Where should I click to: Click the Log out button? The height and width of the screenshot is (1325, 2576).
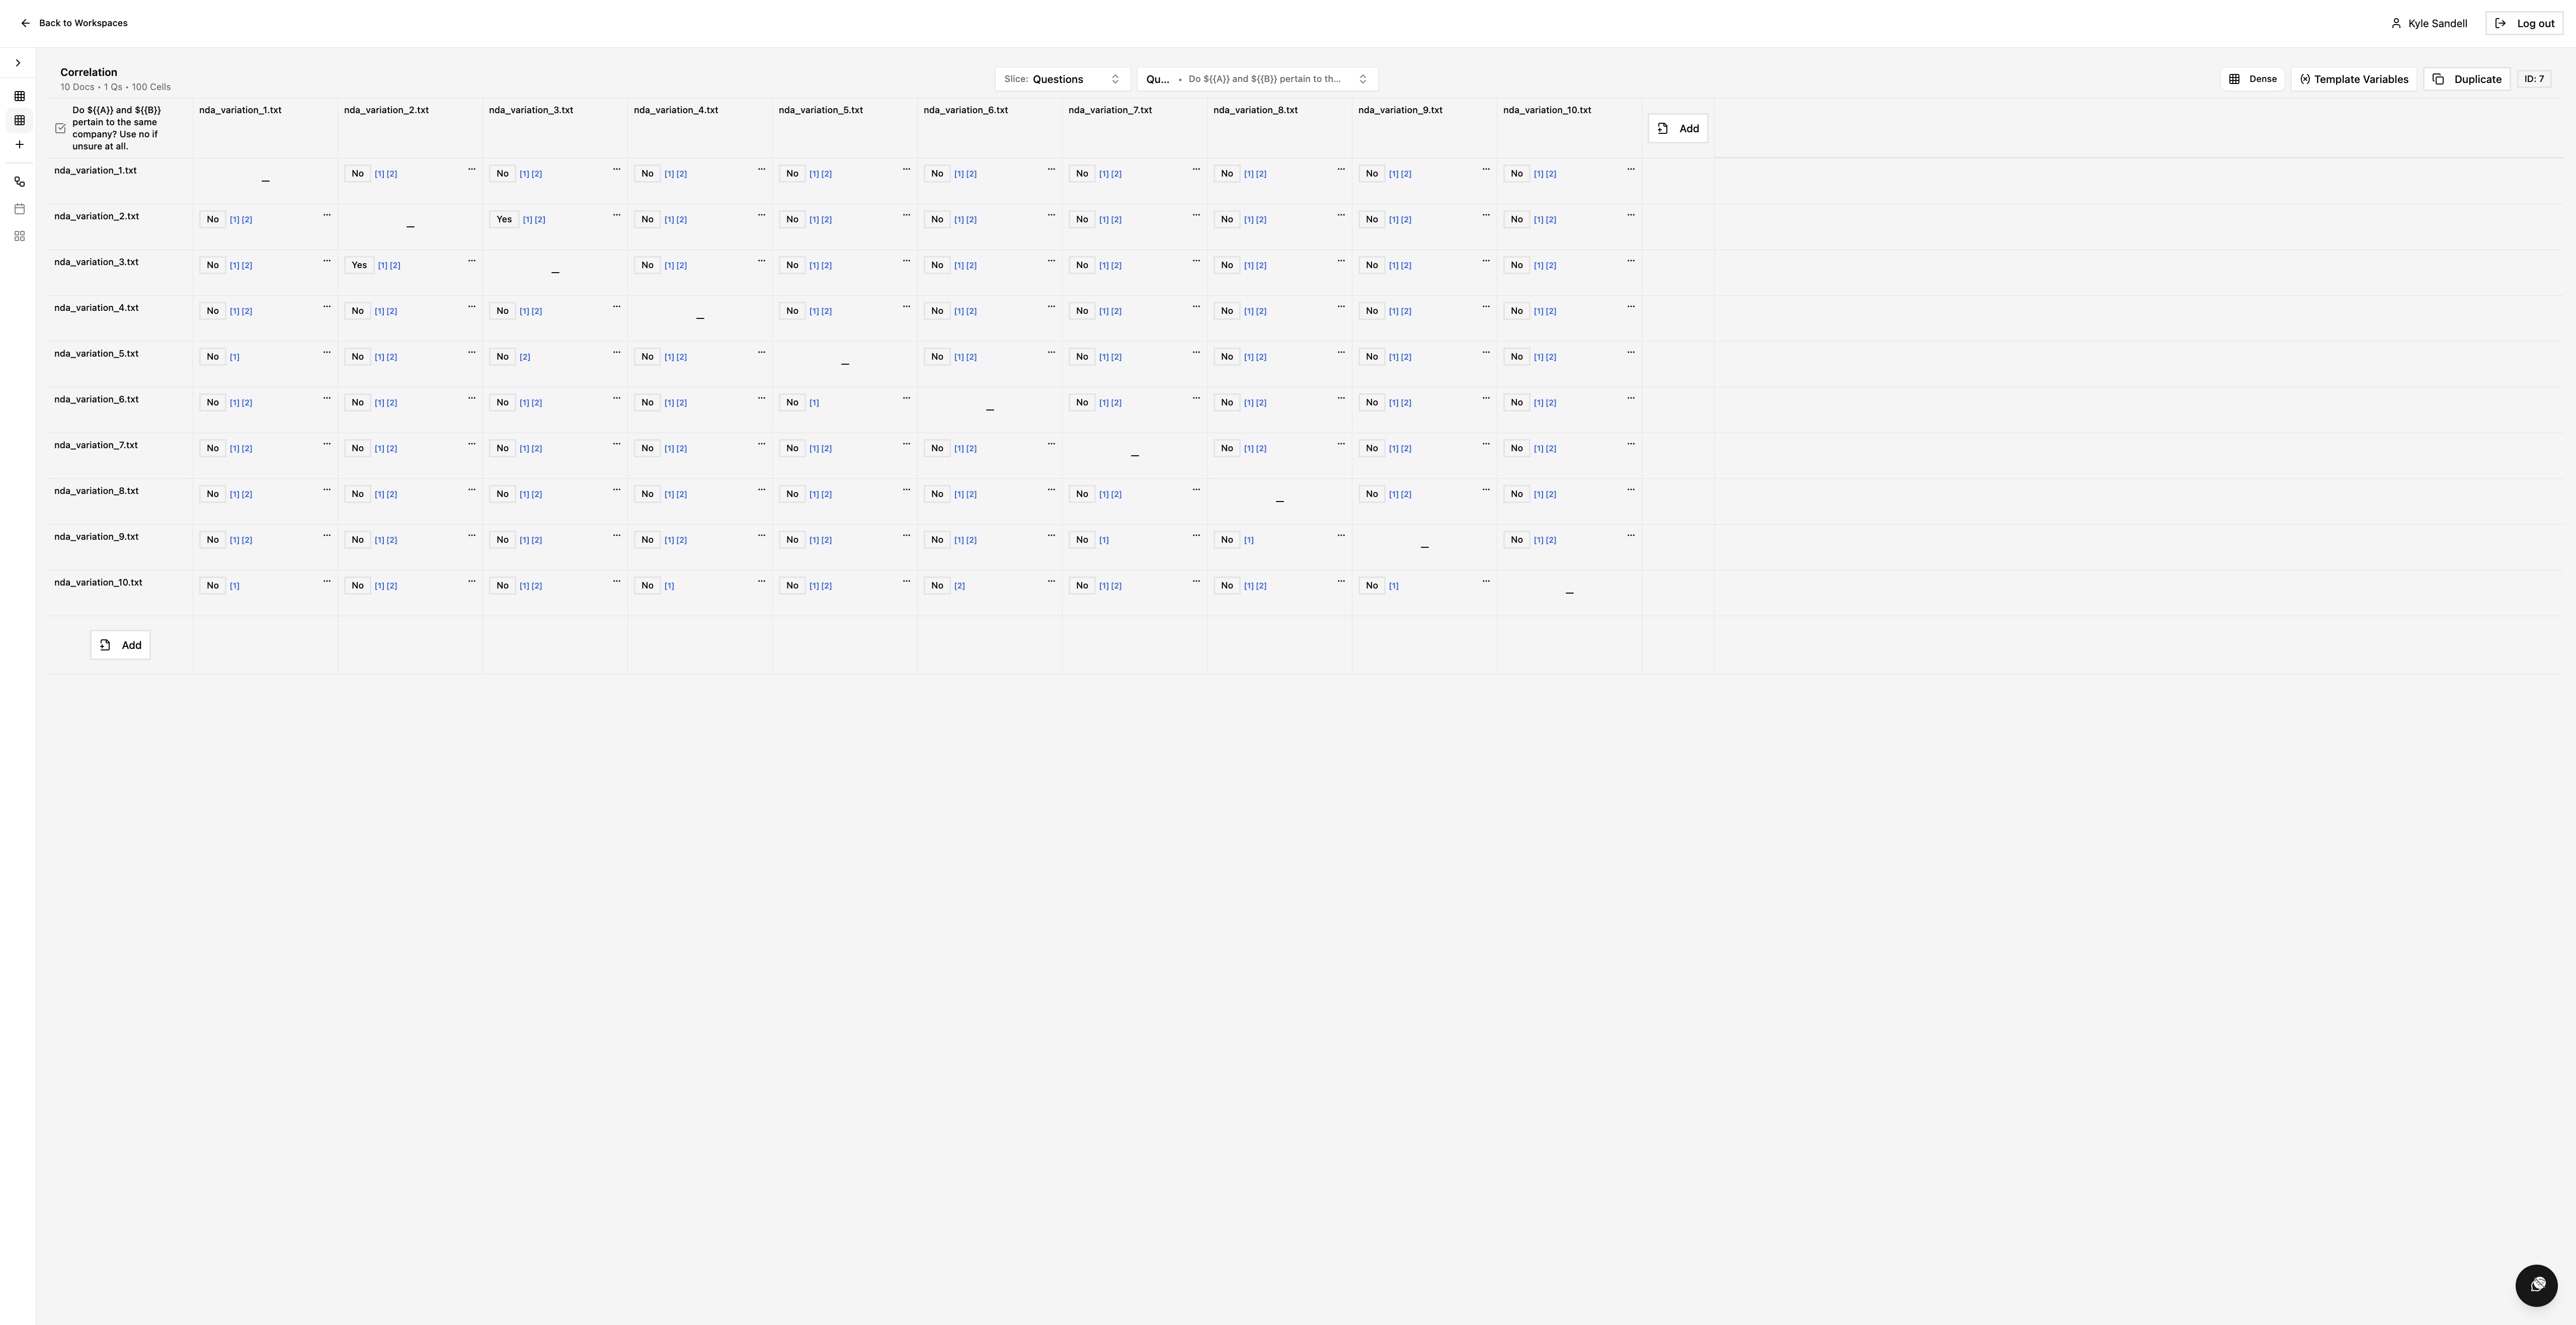[2524, 23]
